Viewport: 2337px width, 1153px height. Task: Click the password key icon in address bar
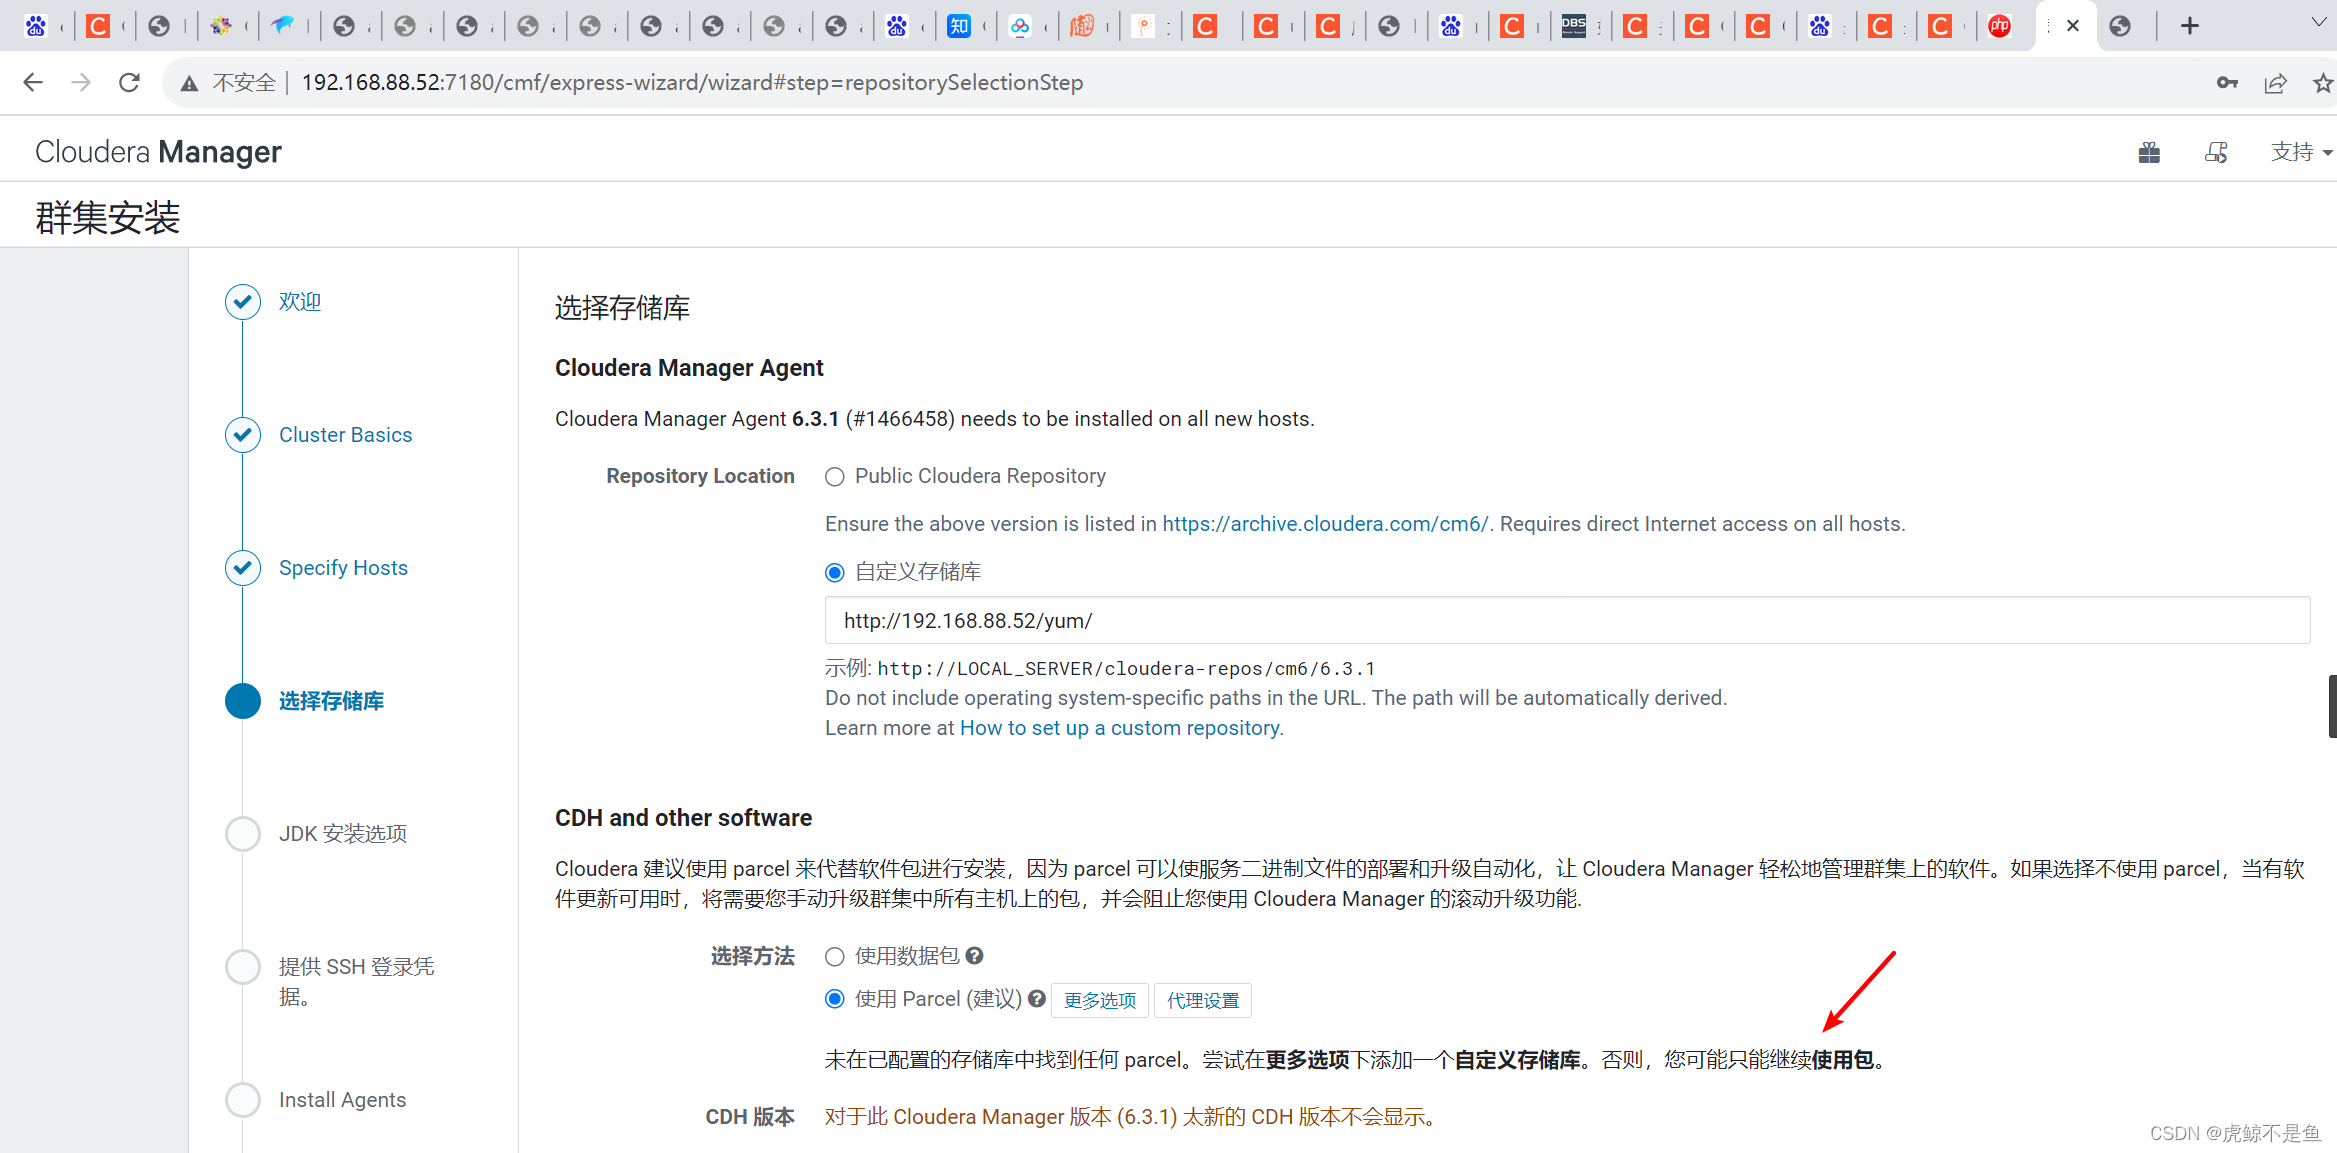coord(2227,83)
